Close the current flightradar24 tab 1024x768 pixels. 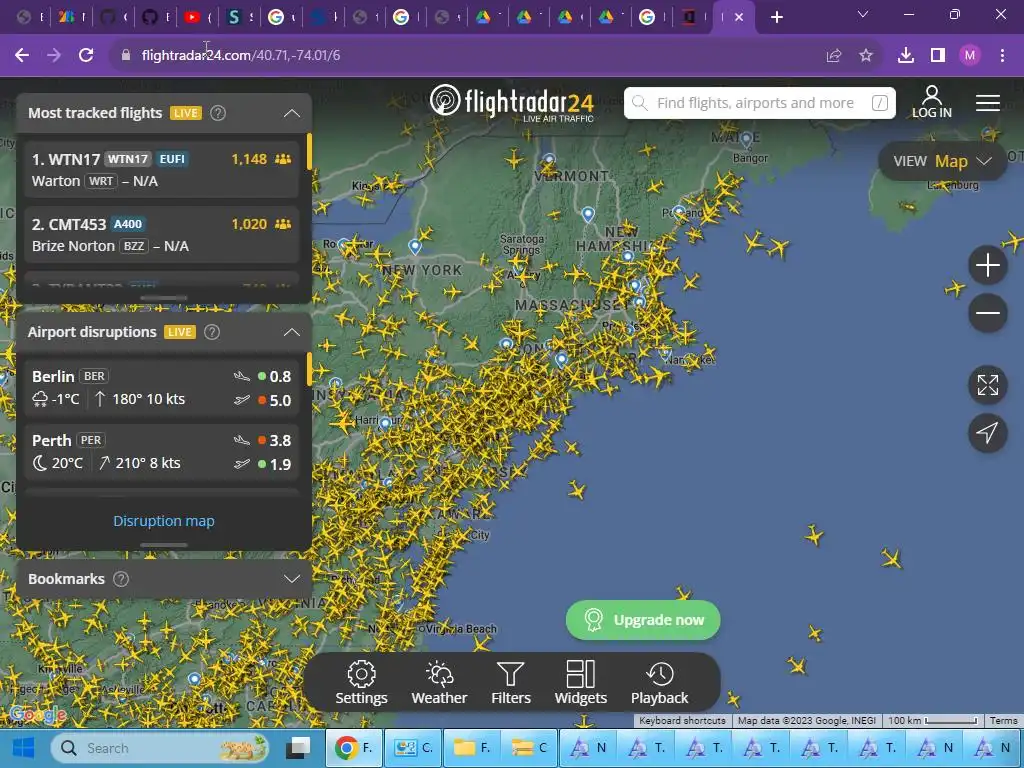coord(739,18)
